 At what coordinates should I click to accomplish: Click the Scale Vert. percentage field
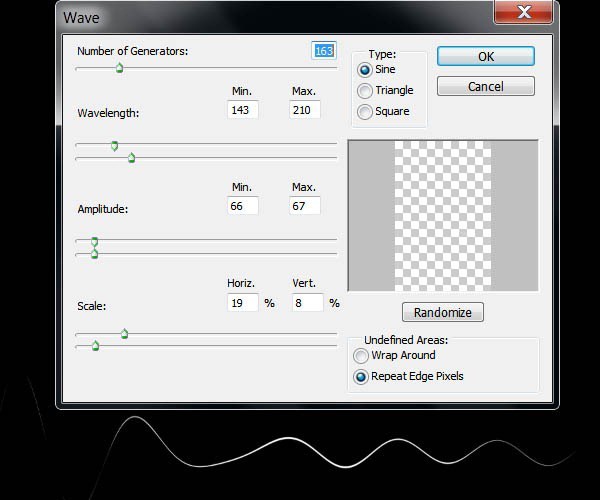(x=308, y=301)
